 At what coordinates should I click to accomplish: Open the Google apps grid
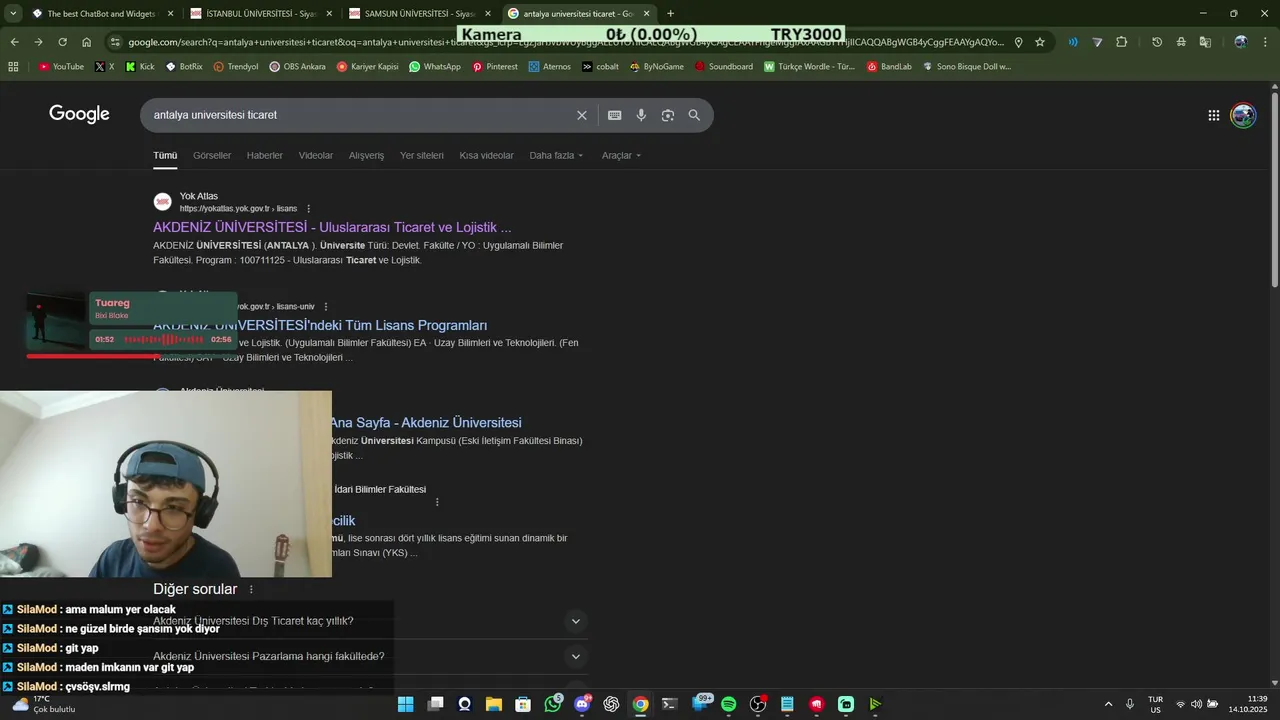pos(1214,115)
